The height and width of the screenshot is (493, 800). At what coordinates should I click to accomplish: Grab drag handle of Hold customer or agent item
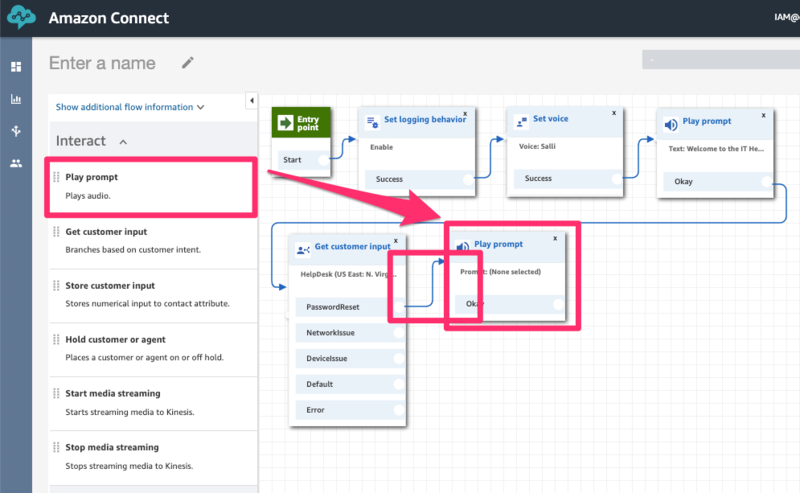tap(56, 339)
